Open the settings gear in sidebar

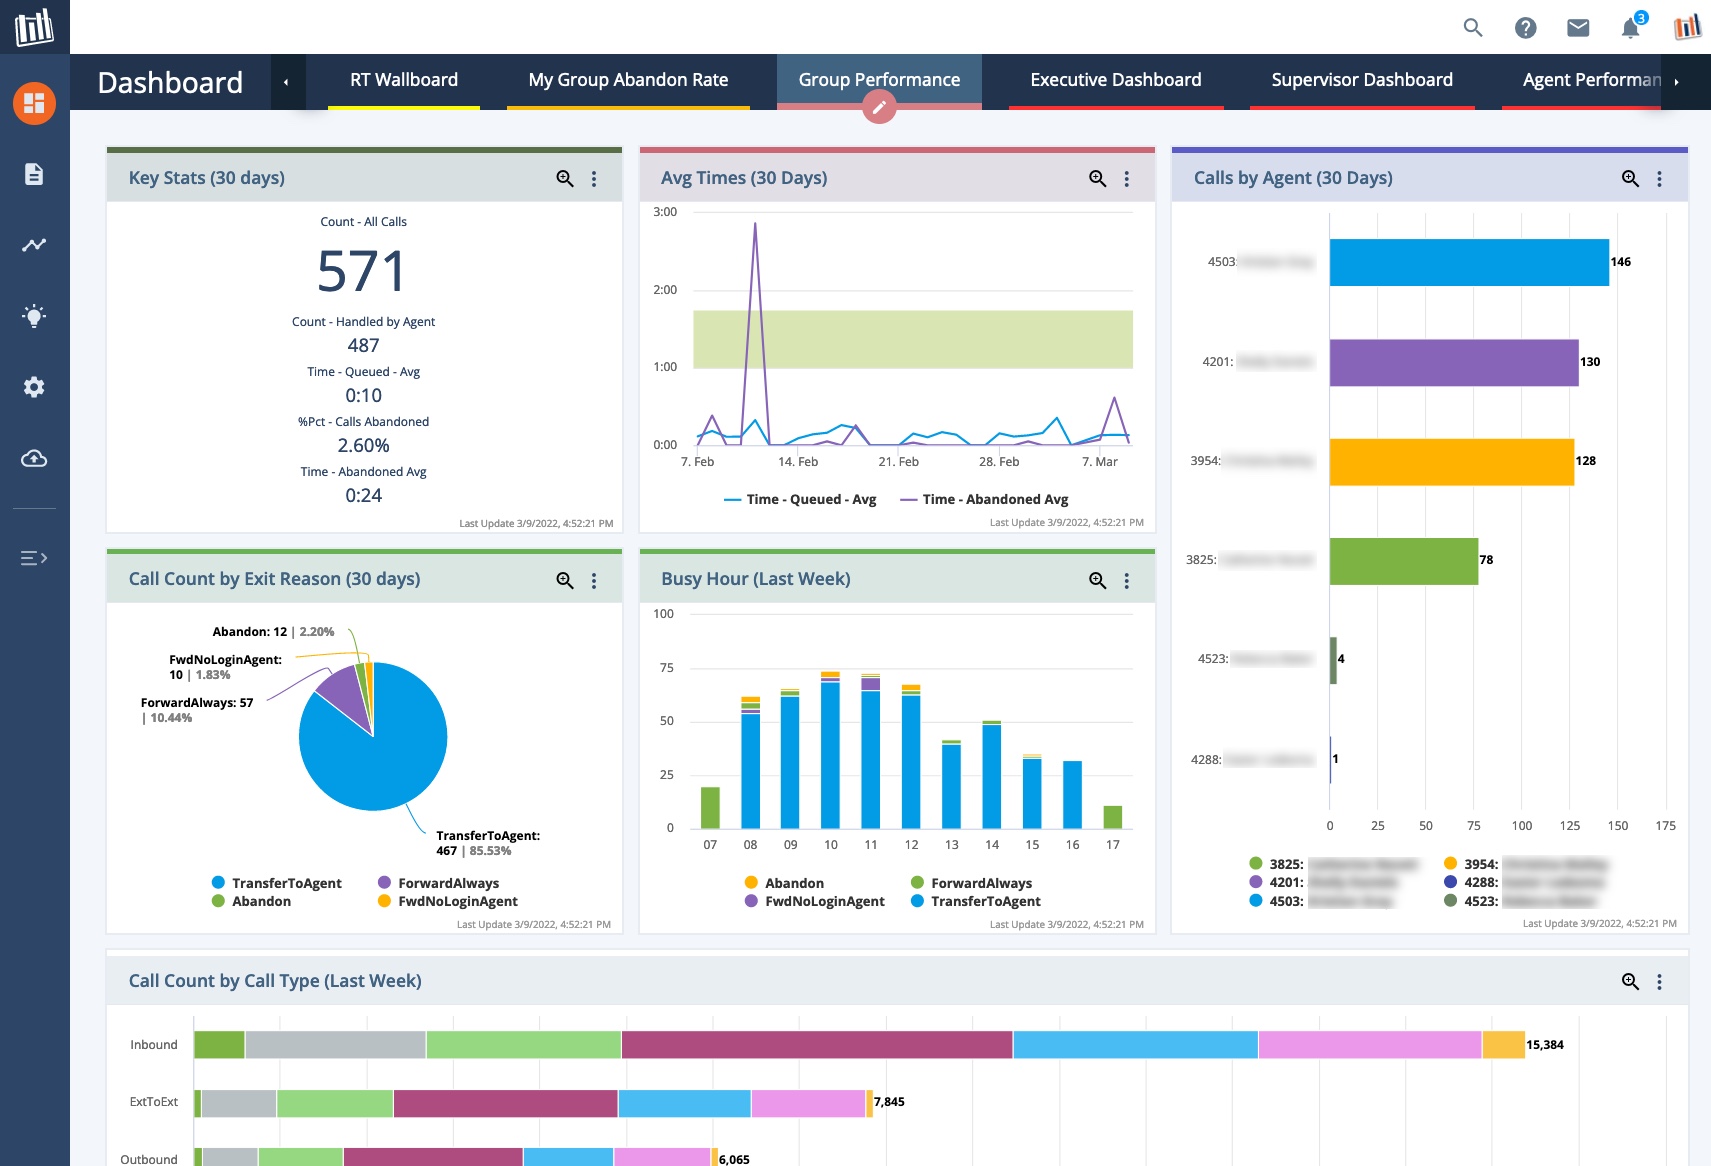34,387
